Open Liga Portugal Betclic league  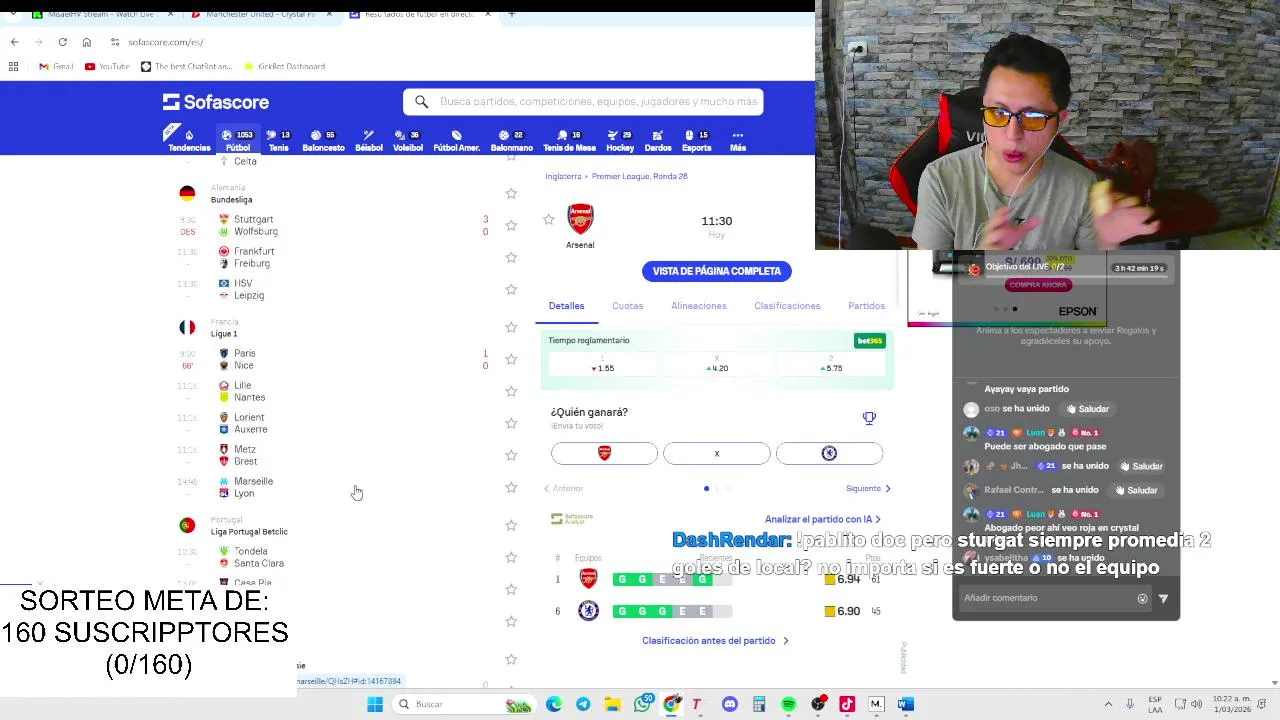point(249,531)
